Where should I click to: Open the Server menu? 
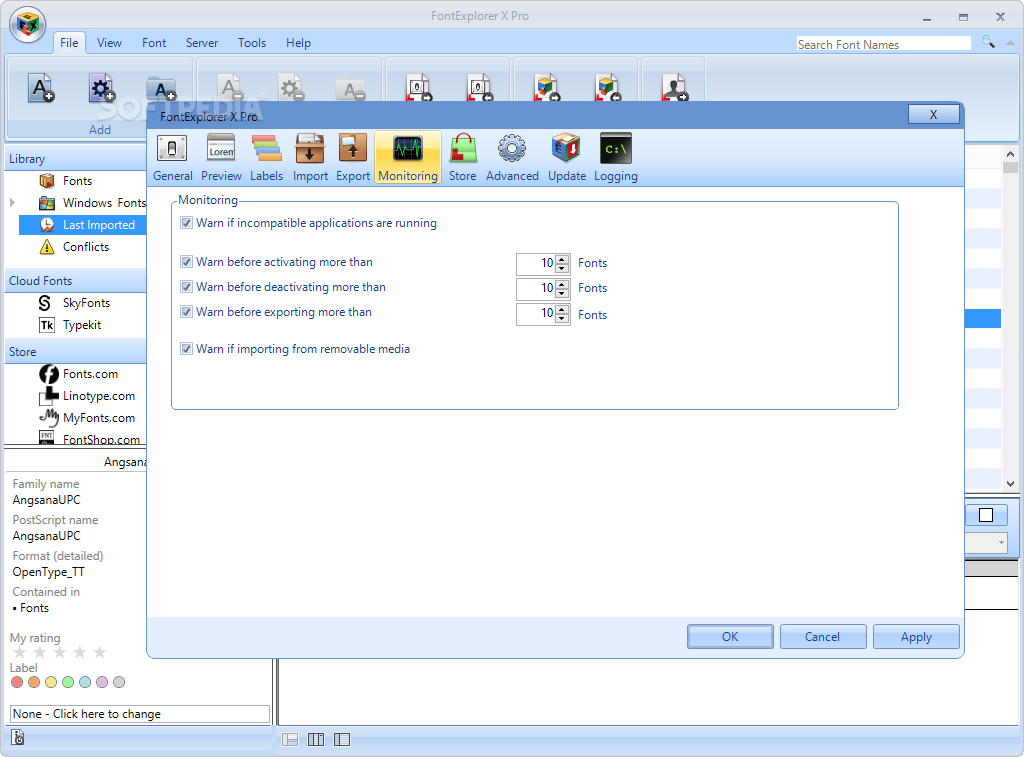point(202,42)
